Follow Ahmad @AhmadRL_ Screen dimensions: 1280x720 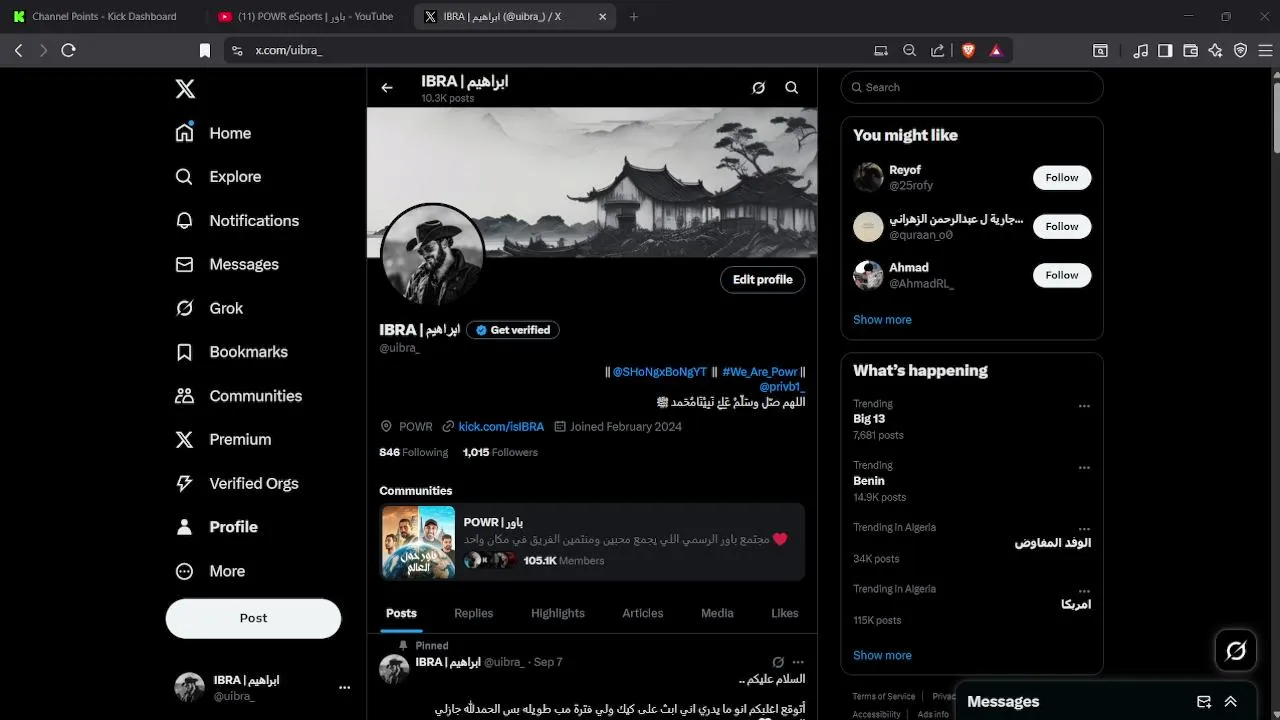point(1062,276)
